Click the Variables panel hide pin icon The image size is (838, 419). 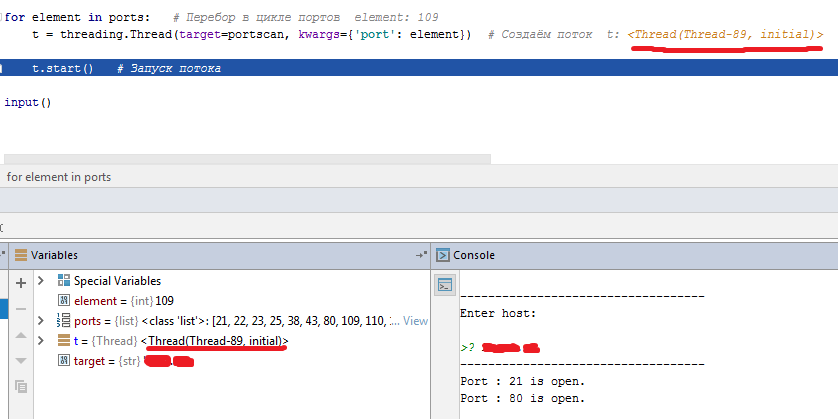pos(421,255)
